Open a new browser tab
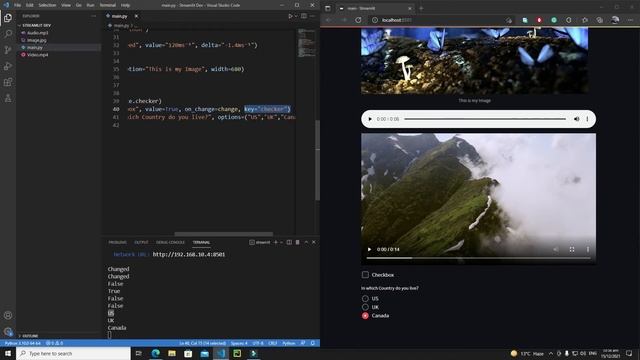 pos(421,8)
